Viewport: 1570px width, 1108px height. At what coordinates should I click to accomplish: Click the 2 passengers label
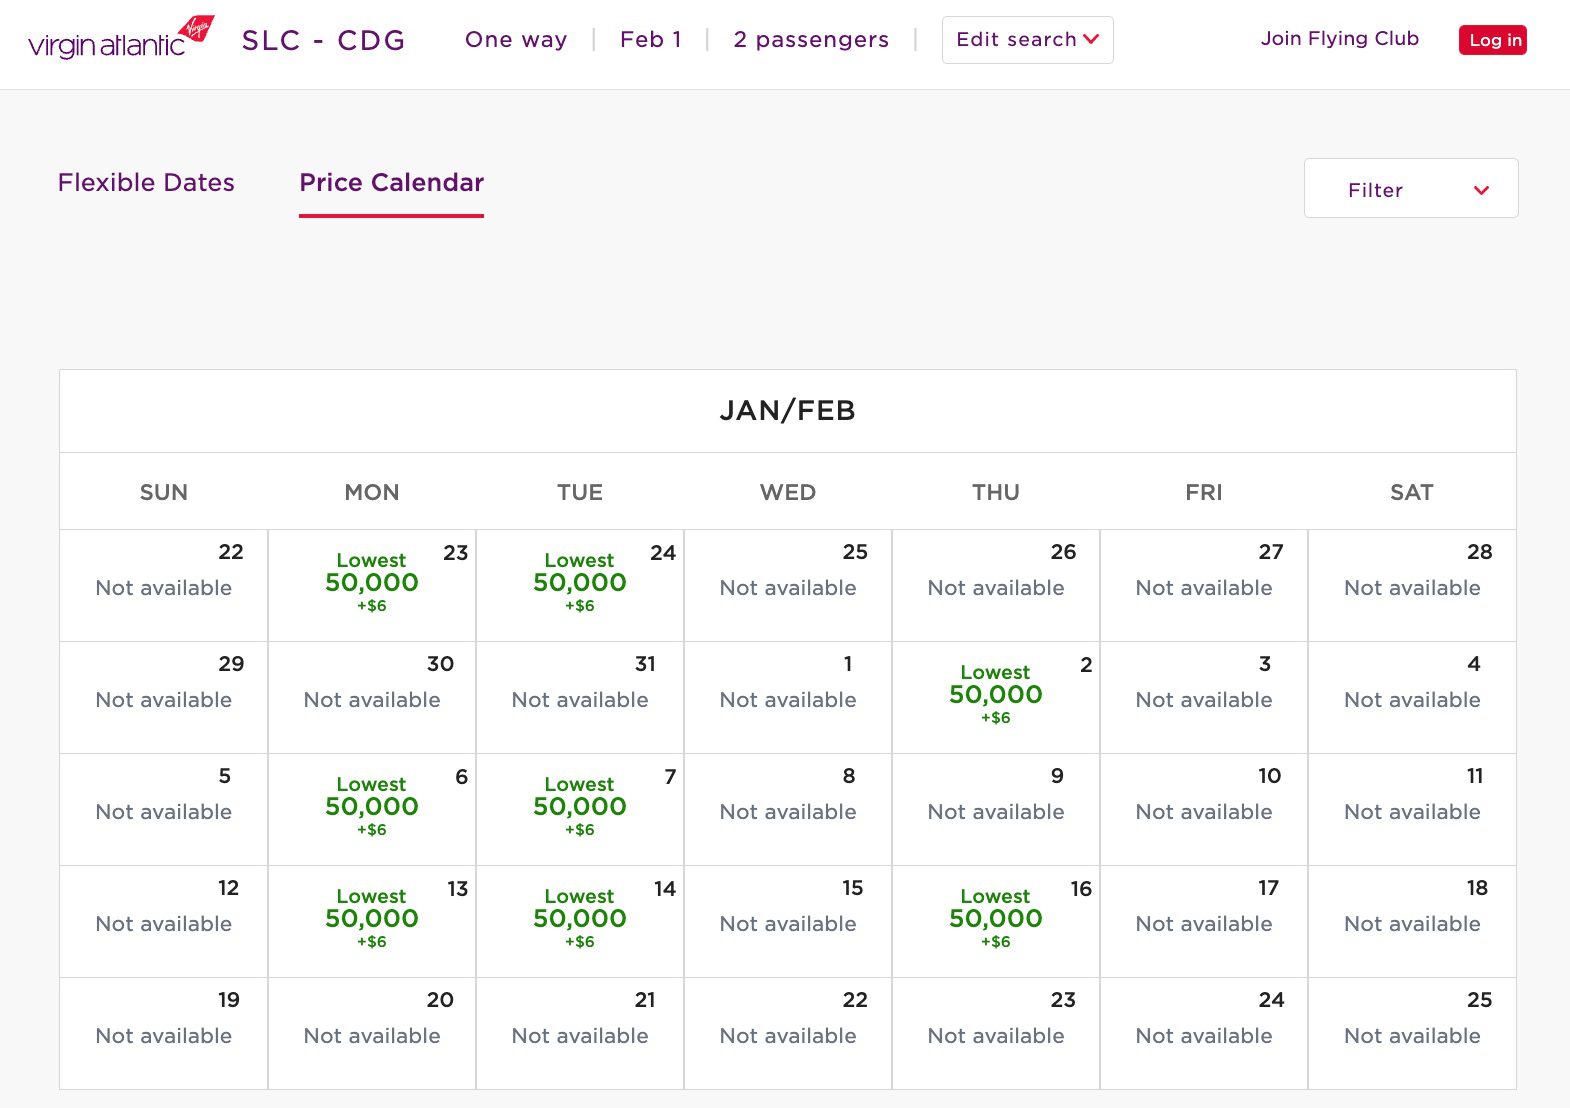coord(812,40)
